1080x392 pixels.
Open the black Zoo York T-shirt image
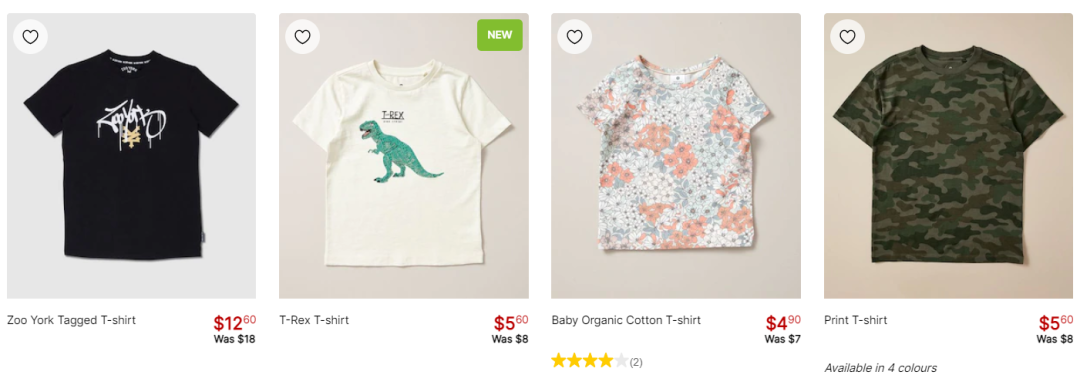(132, 156)
